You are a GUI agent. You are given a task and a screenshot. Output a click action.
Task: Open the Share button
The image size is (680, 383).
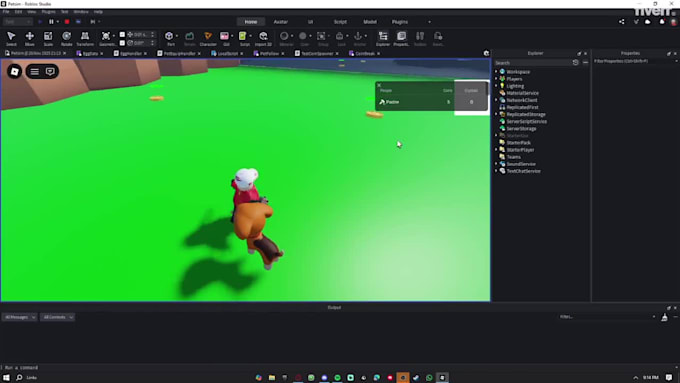tap(621, 22)
